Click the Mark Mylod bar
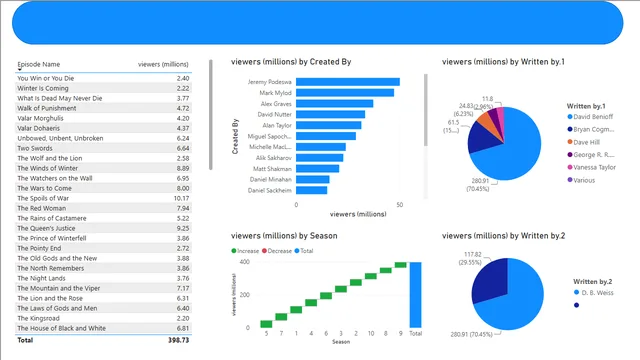640x360 pixels. tap(345, 93)
